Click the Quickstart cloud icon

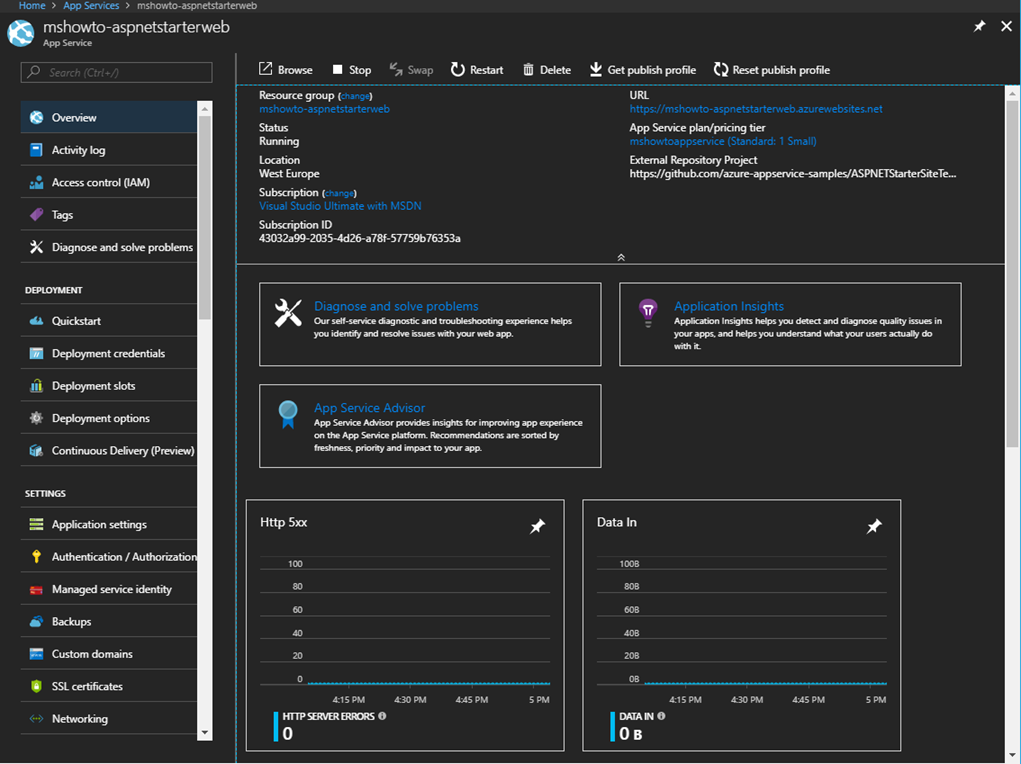(x=36, y=320)
